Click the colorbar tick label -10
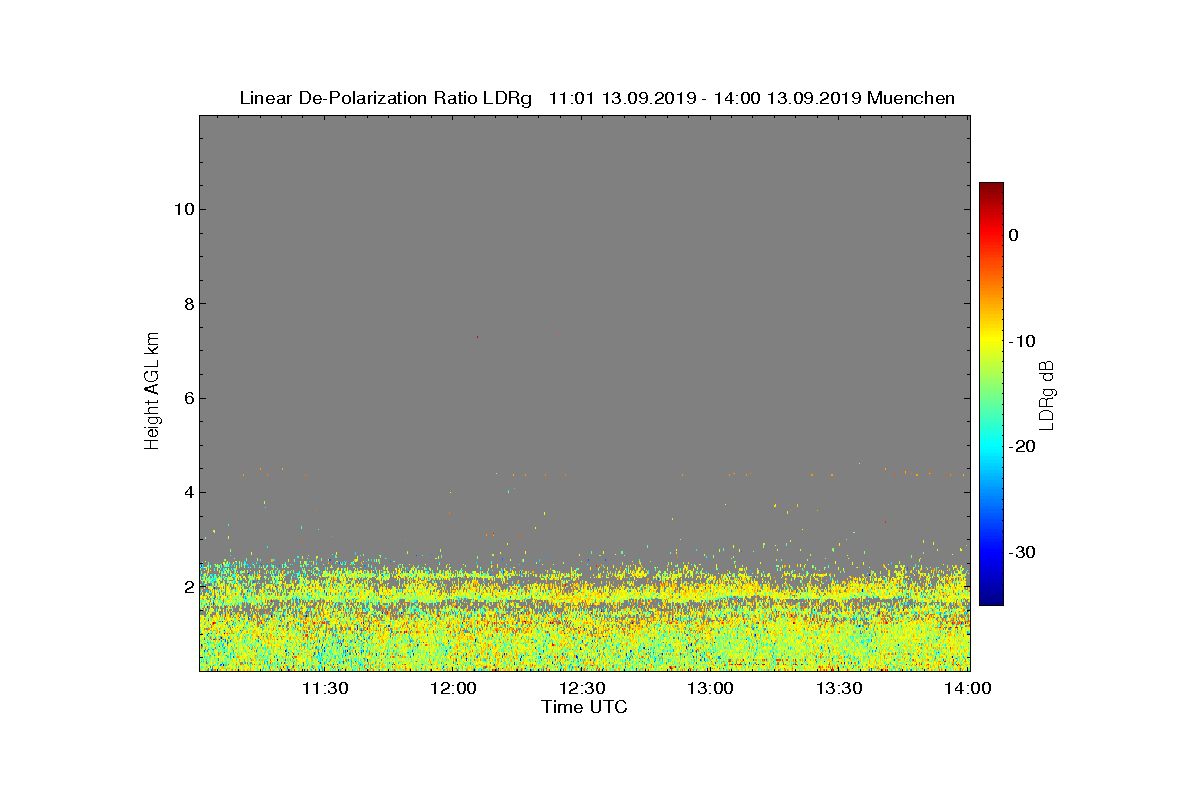Screen dimensions: 1200x800 [x=1022, y=341]
